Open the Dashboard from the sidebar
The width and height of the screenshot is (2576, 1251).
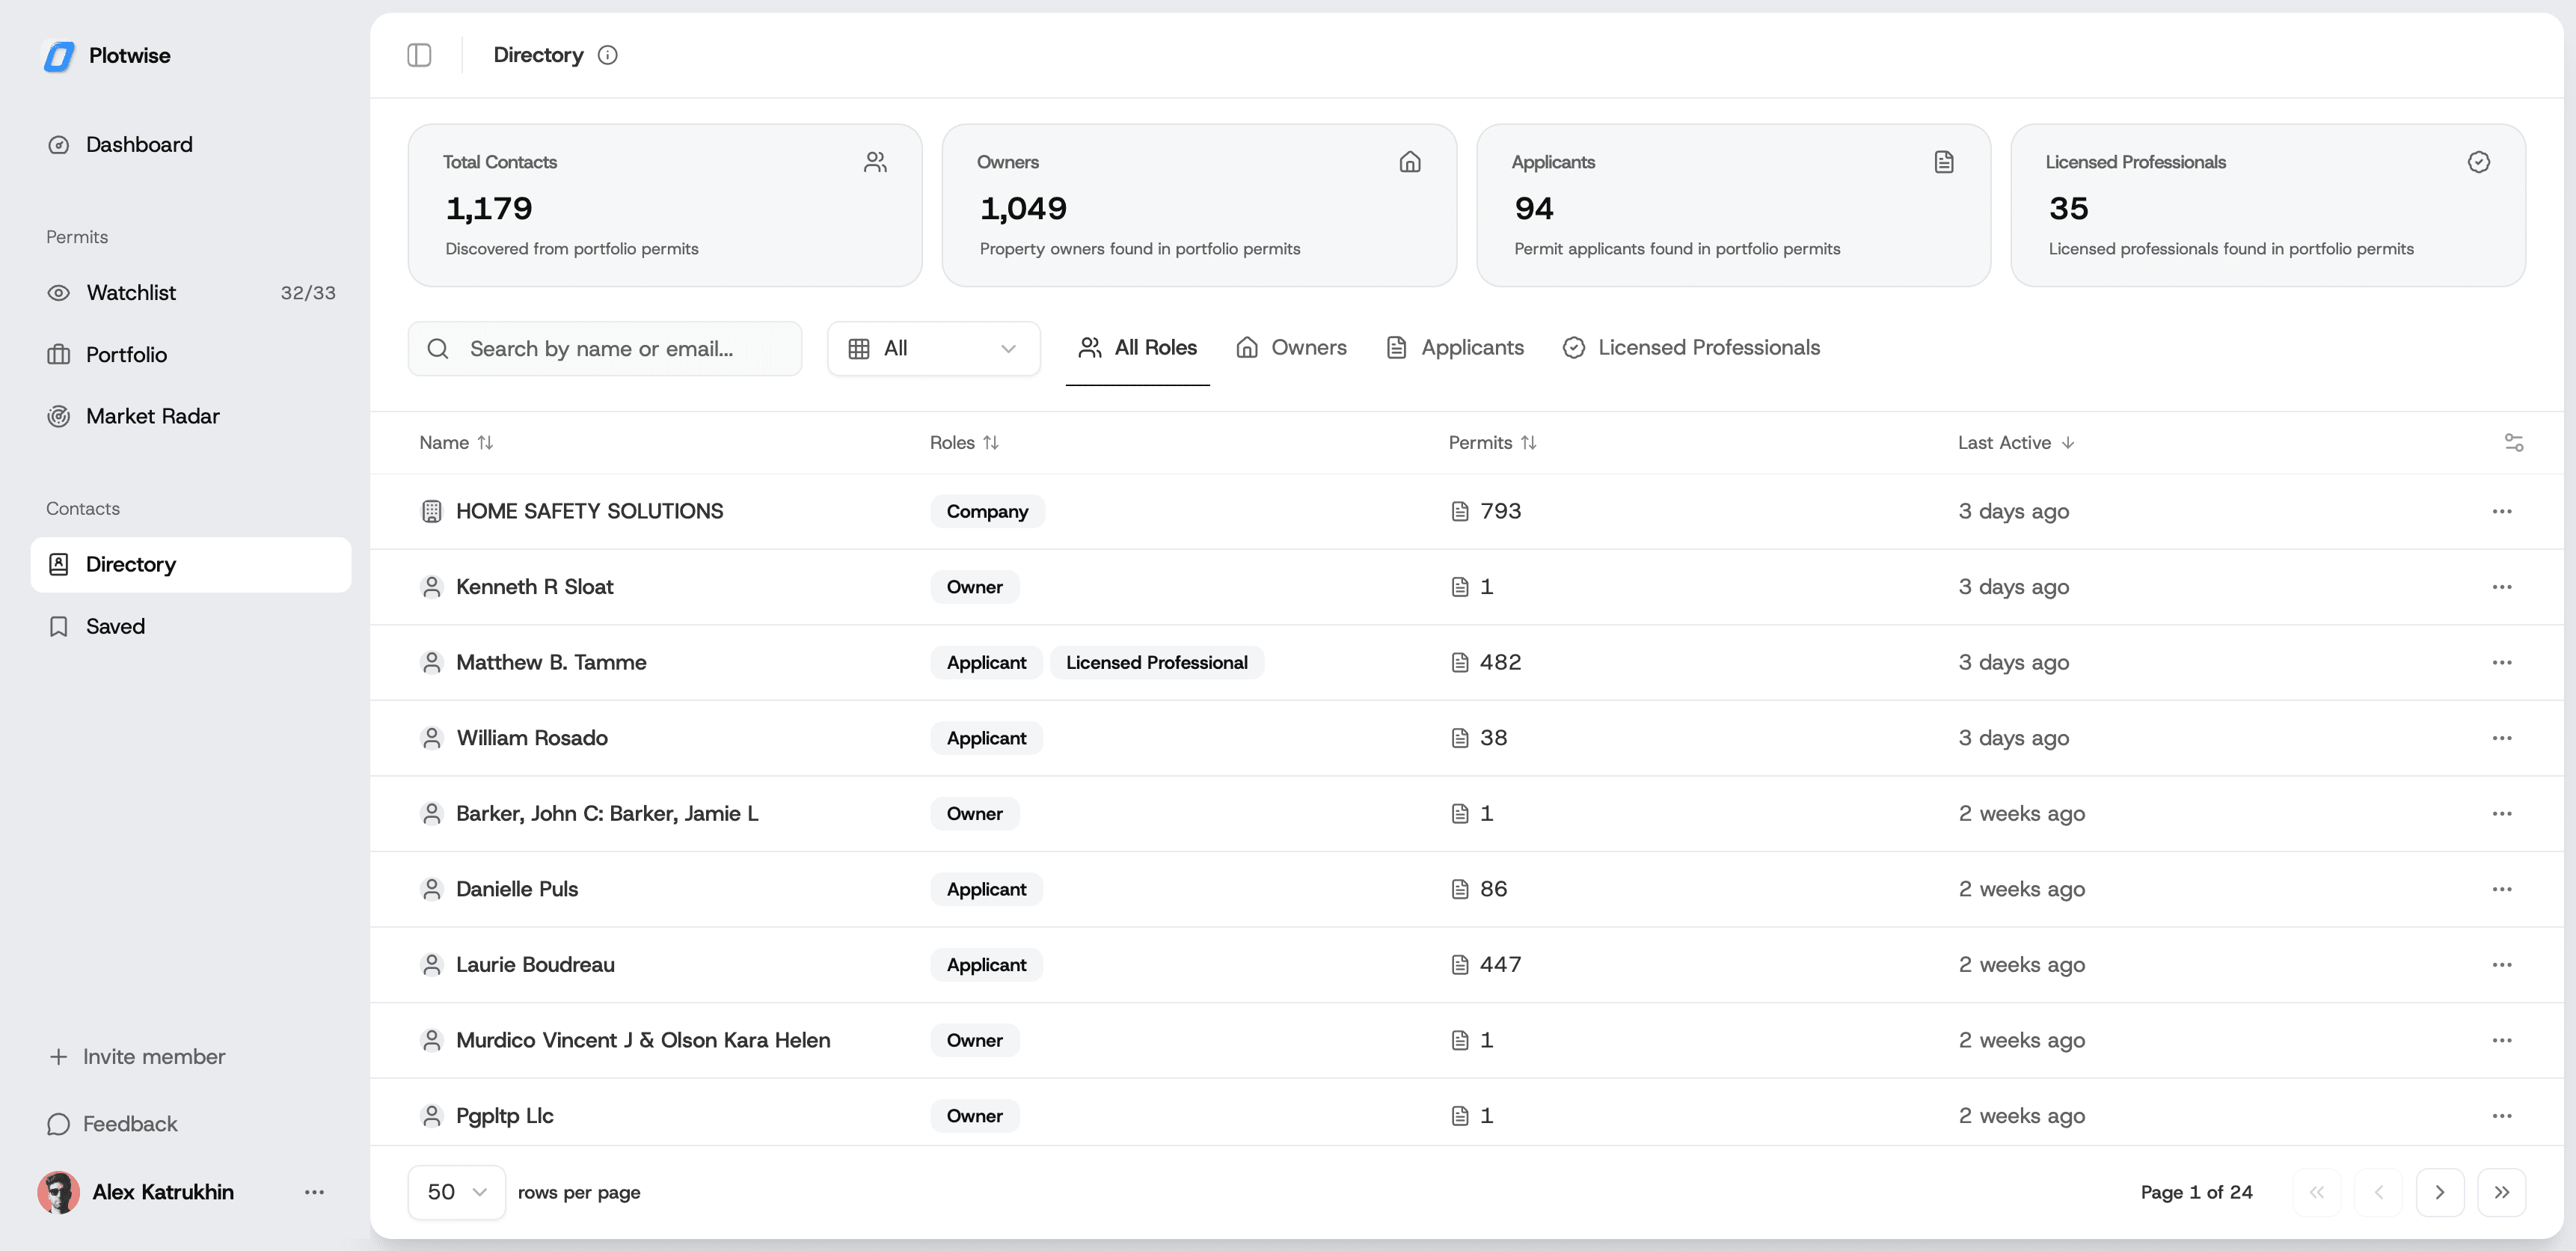(139, 144)
